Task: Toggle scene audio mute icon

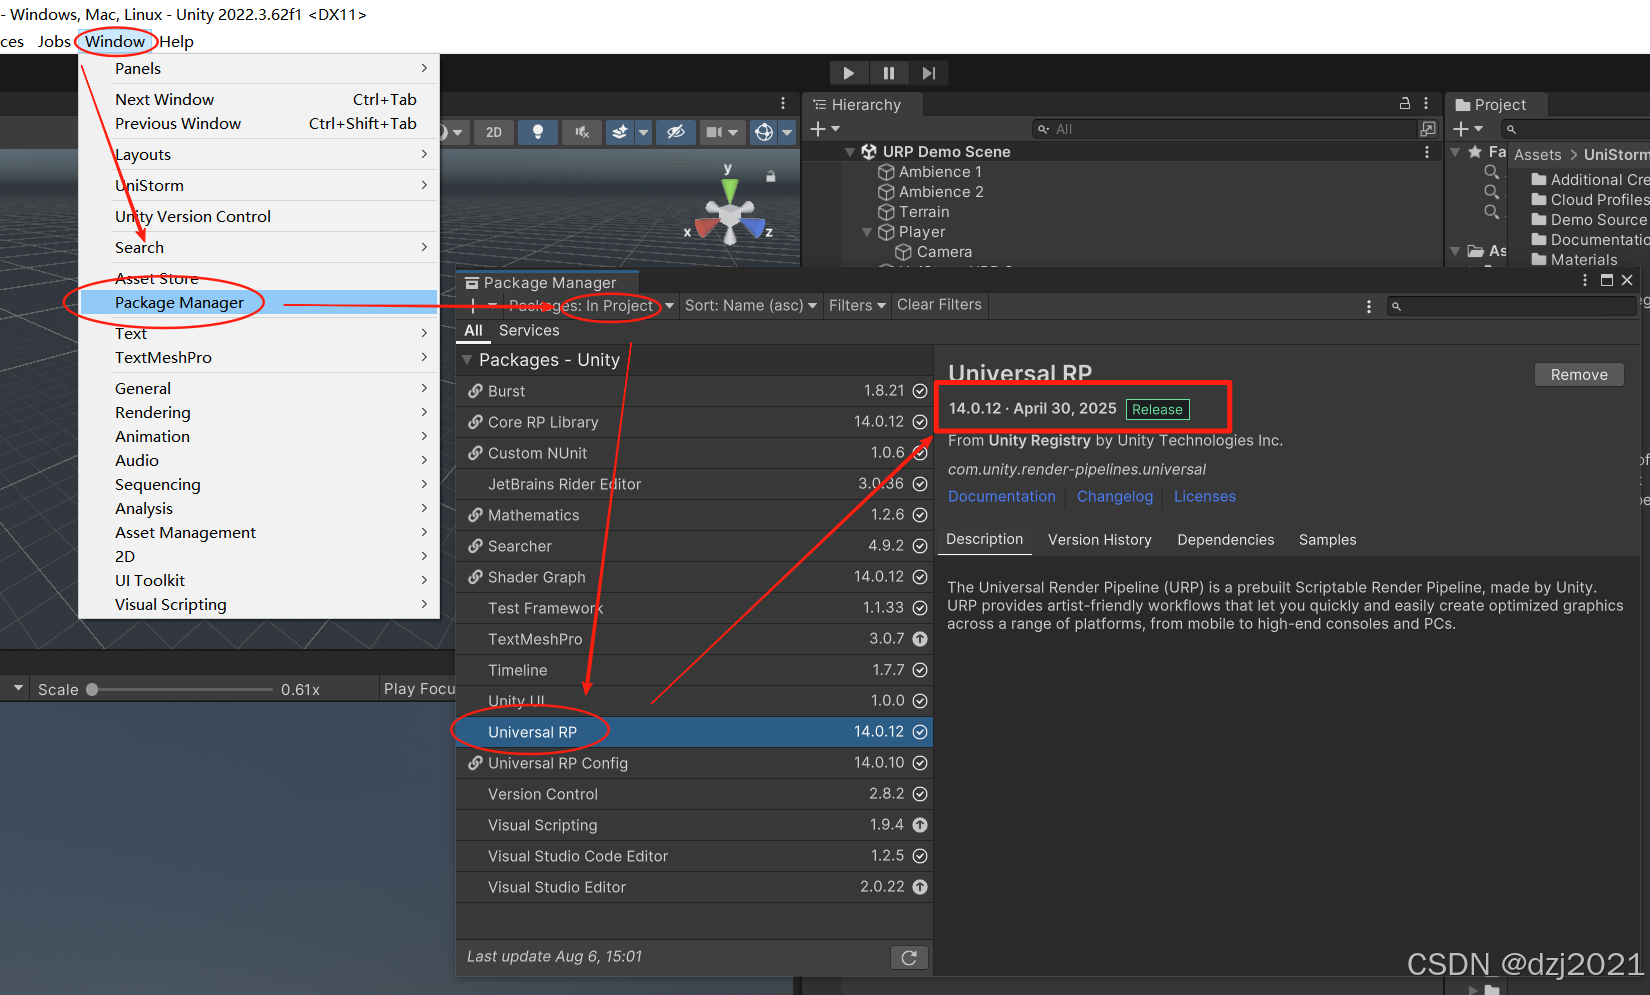Action: [582, 132]
